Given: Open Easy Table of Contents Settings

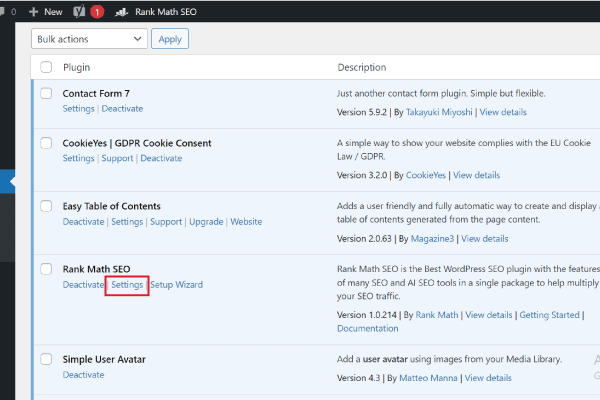Looking at the screenshot, I should 127,222.
